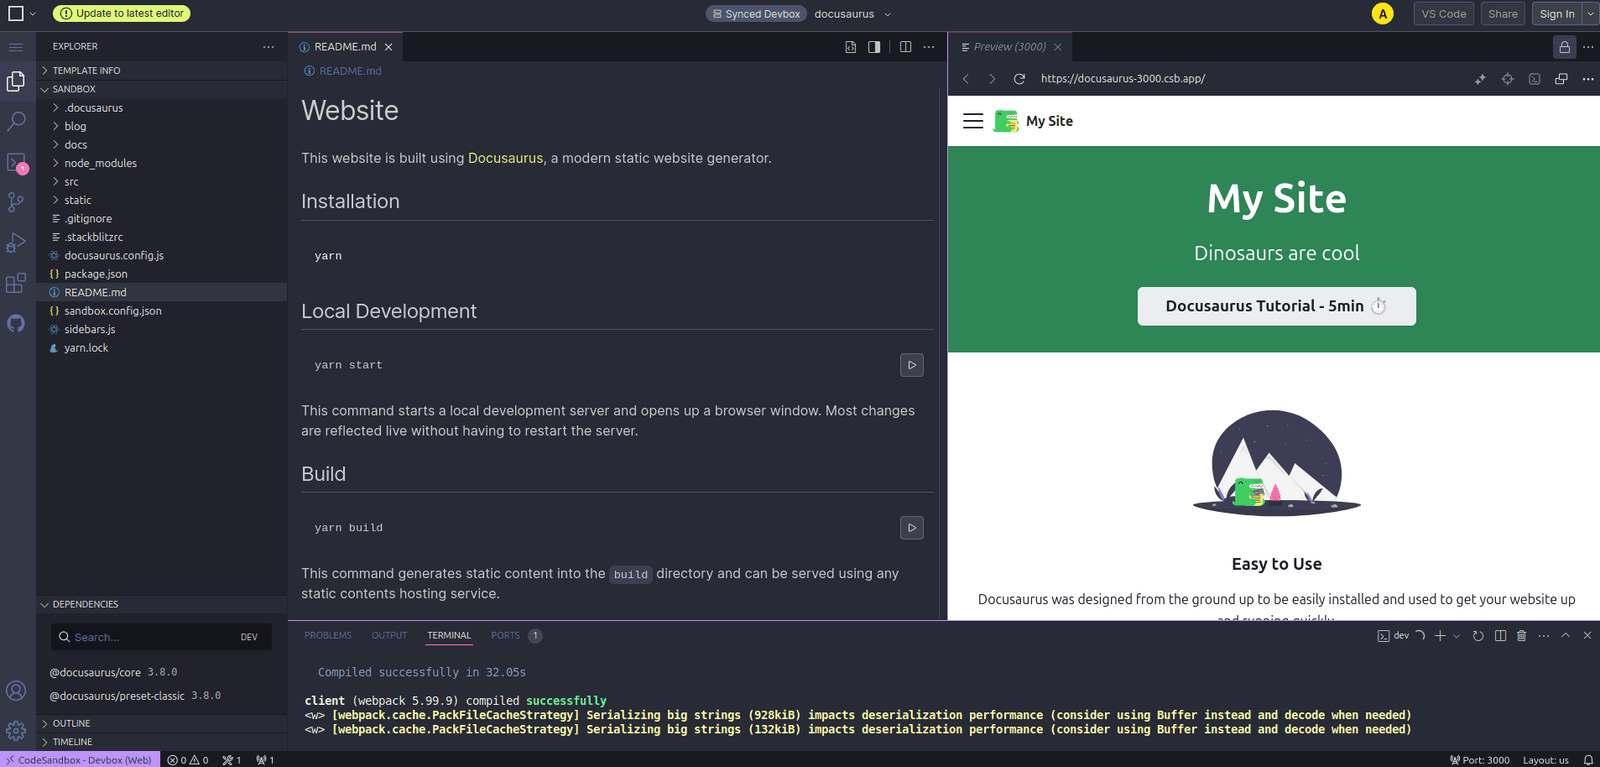Select the README.md editor tab
The image size is (1600, 767).
pos(345,47)
